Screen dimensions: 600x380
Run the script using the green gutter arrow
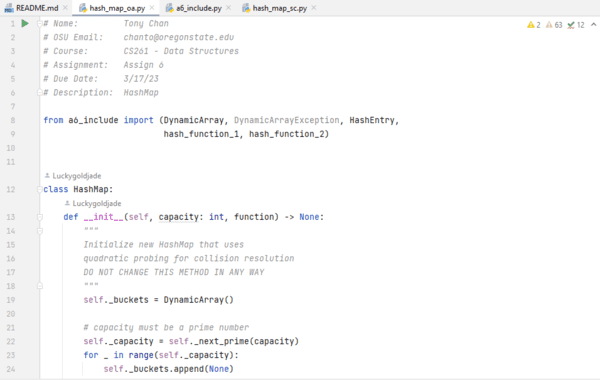[25, 23]
